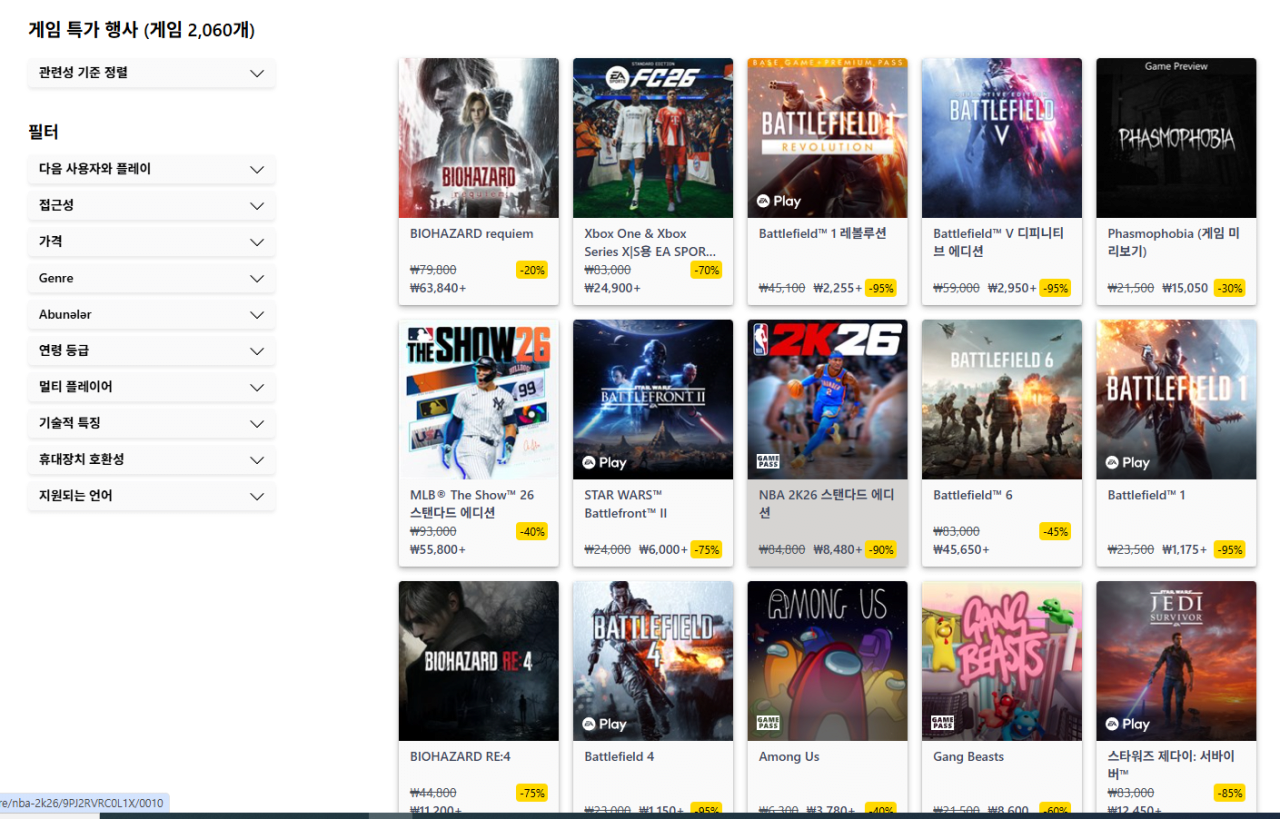Click the Game Pass badge on Among Us cover

(768, 723)
